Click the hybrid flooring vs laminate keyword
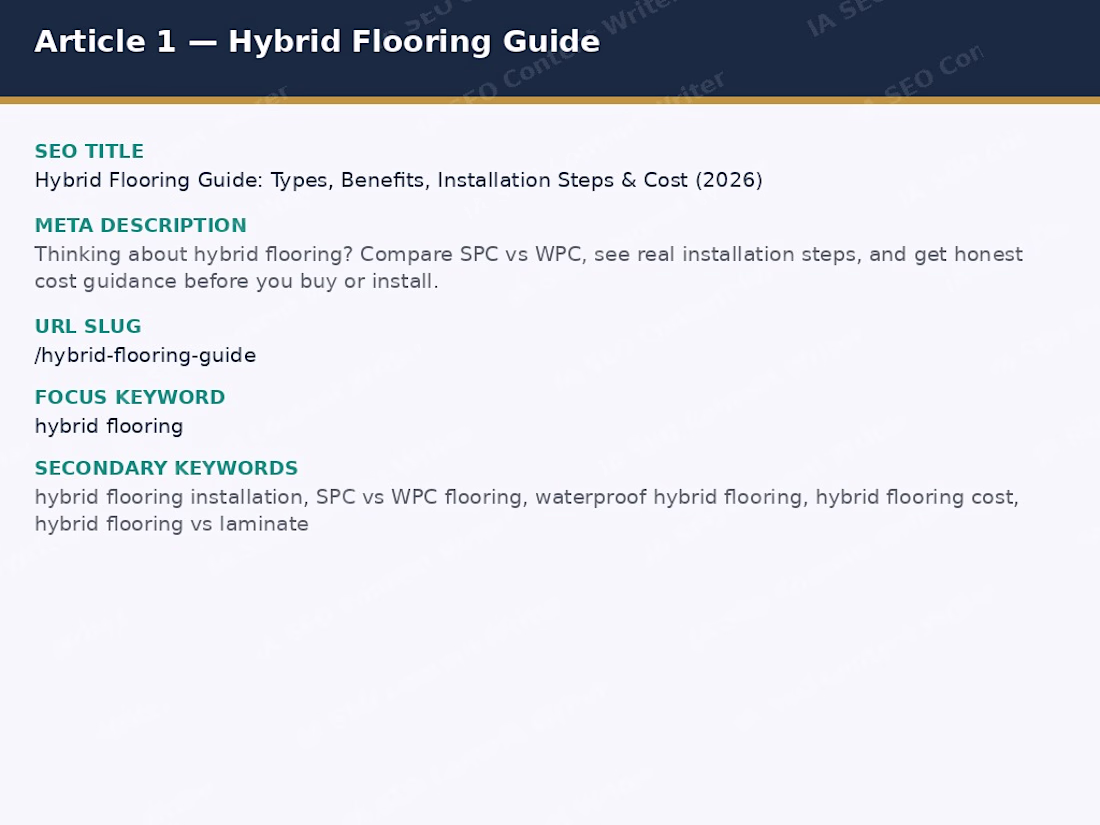This screenshot has height=825, width=1100. (x=172, y=524)
